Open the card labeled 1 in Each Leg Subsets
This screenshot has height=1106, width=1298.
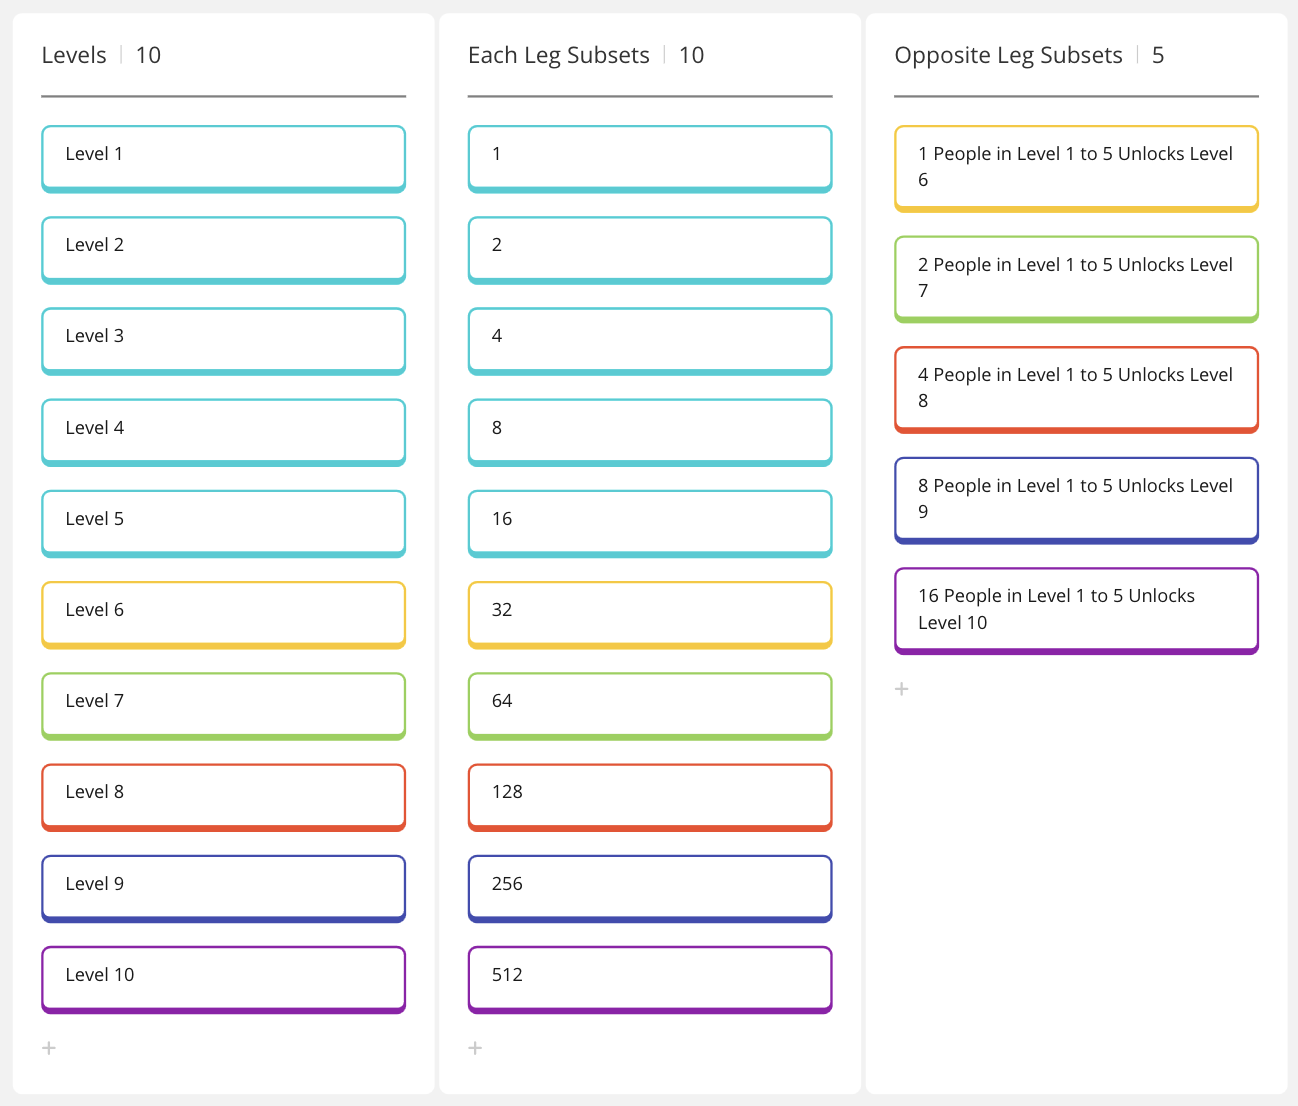coord(650,159)
